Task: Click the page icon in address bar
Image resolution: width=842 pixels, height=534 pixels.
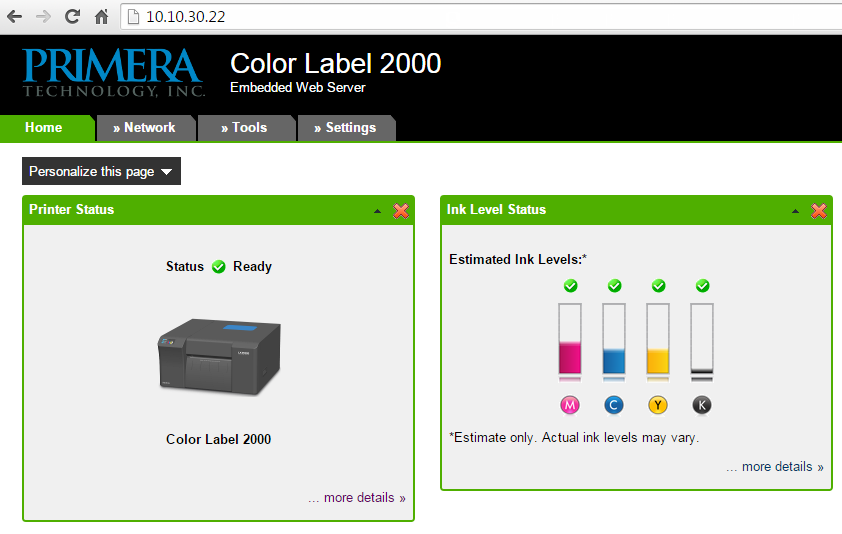Action: 133,17
